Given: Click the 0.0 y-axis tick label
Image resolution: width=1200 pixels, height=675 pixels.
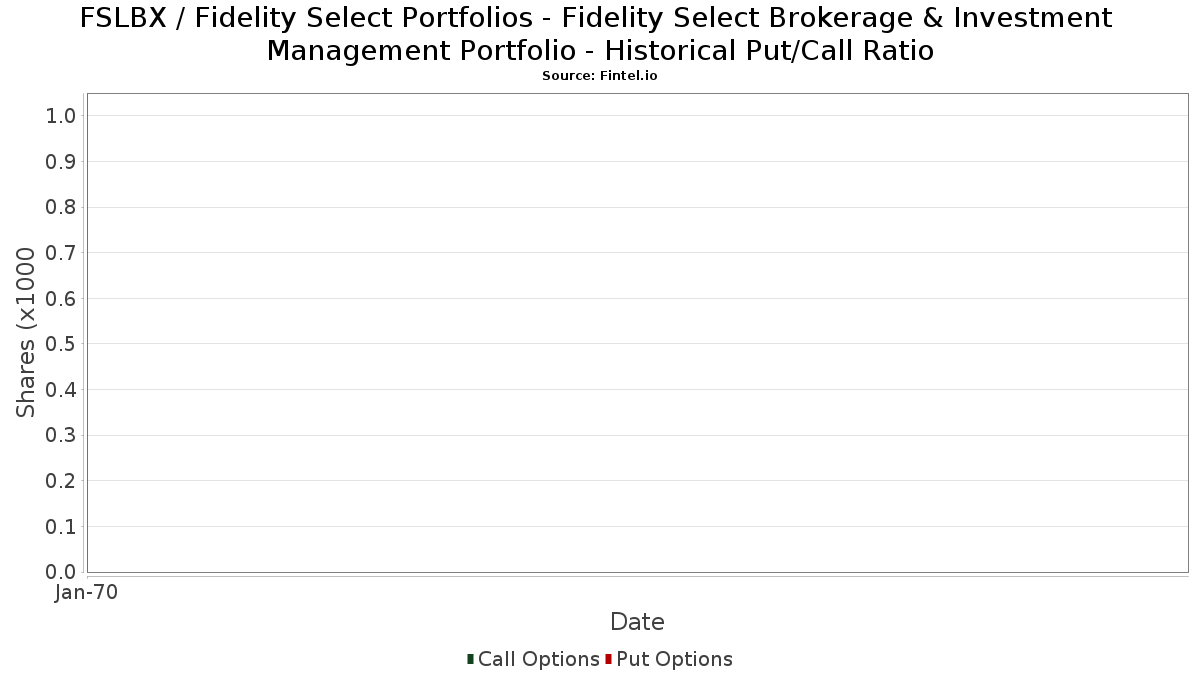Looking at the screenshot, I should (x=61, y=572).
